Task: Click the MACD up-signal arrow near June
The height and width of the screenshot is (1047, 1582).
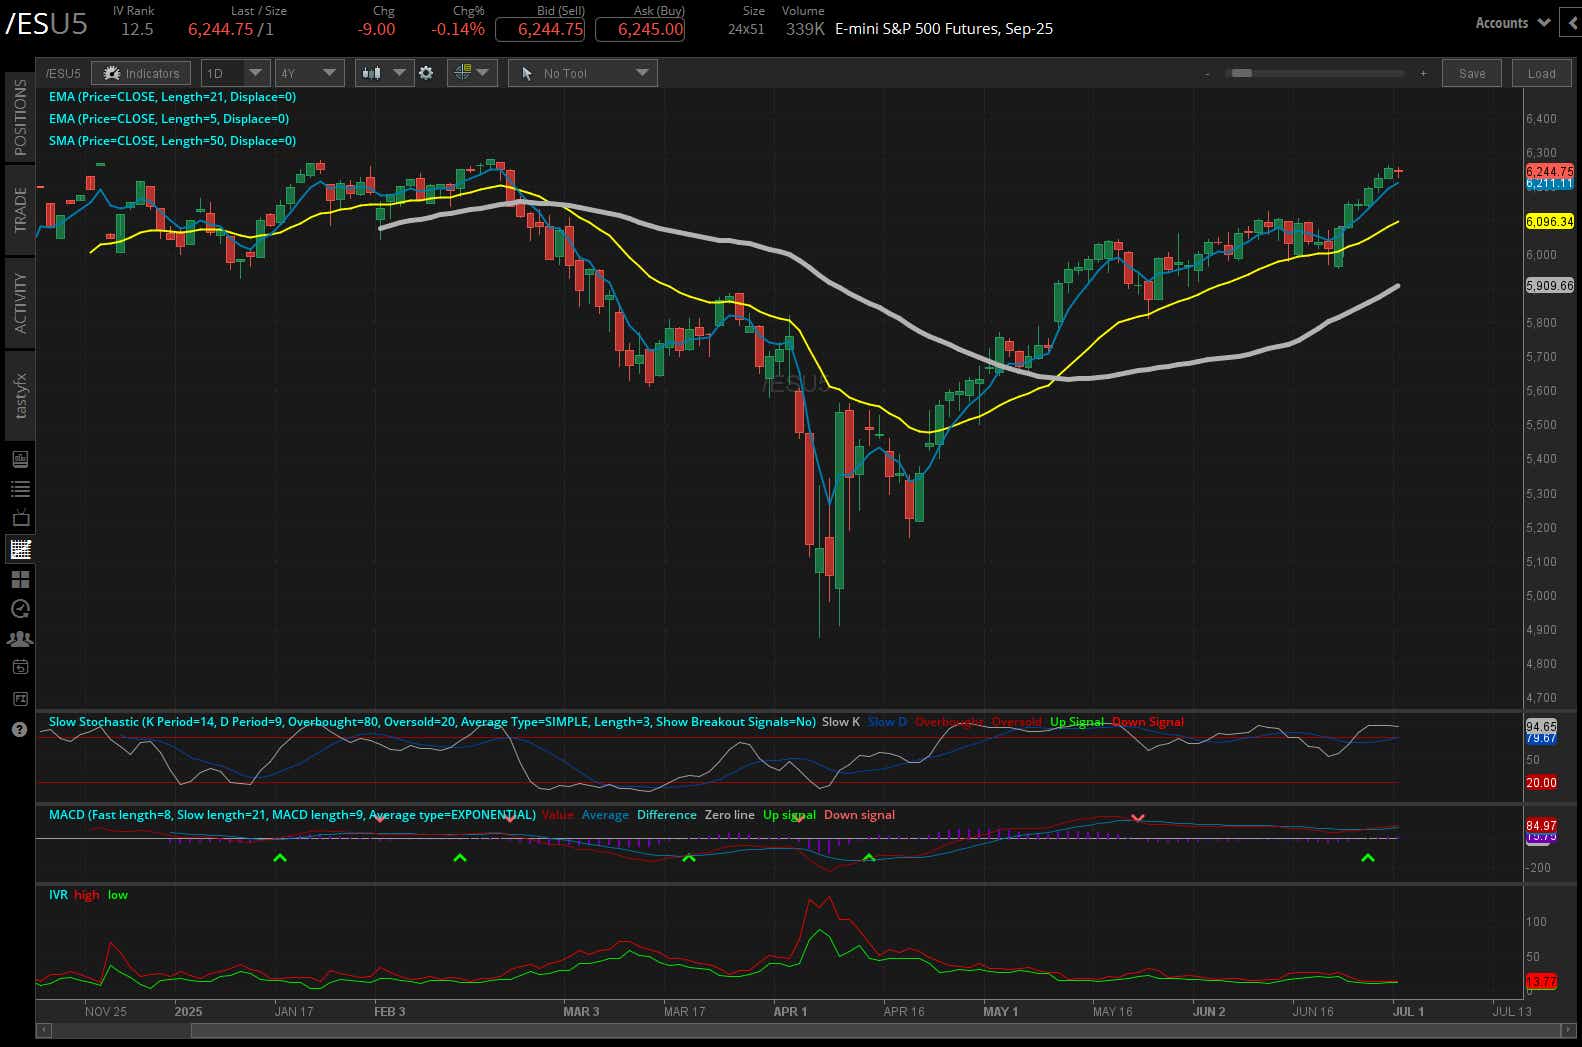Action: (x=1368, y=858)
